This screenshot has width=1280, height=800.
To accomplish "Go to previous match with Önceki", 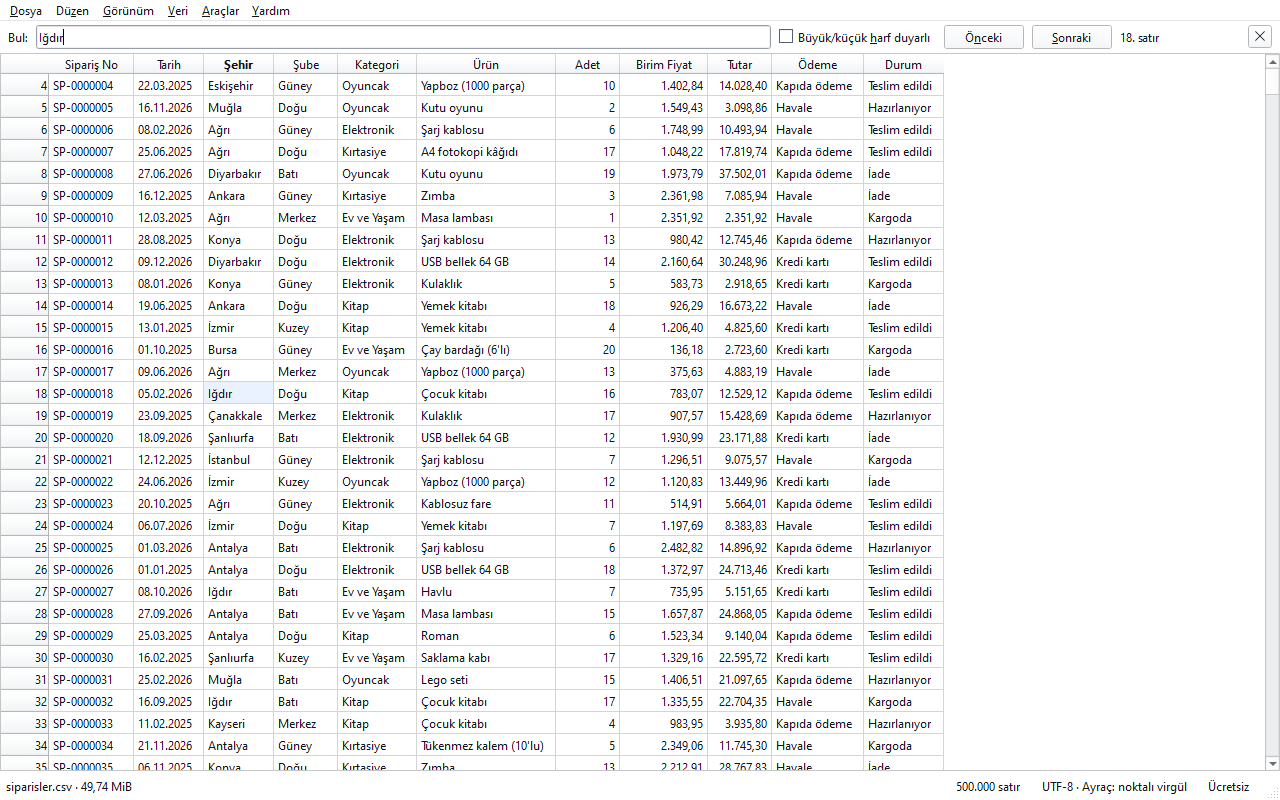I will point(984,37).
